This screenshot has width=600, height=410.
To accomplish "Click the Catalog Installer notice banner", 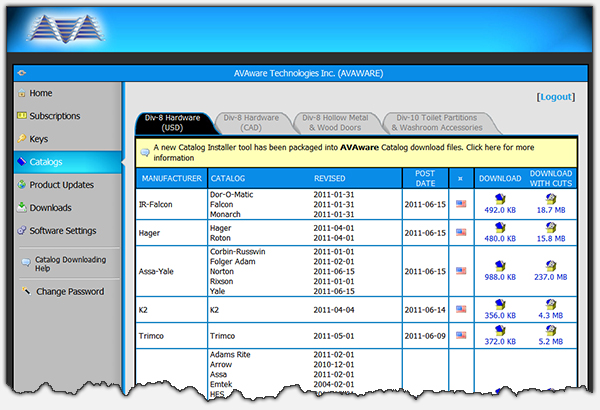I will pos(360,152).
